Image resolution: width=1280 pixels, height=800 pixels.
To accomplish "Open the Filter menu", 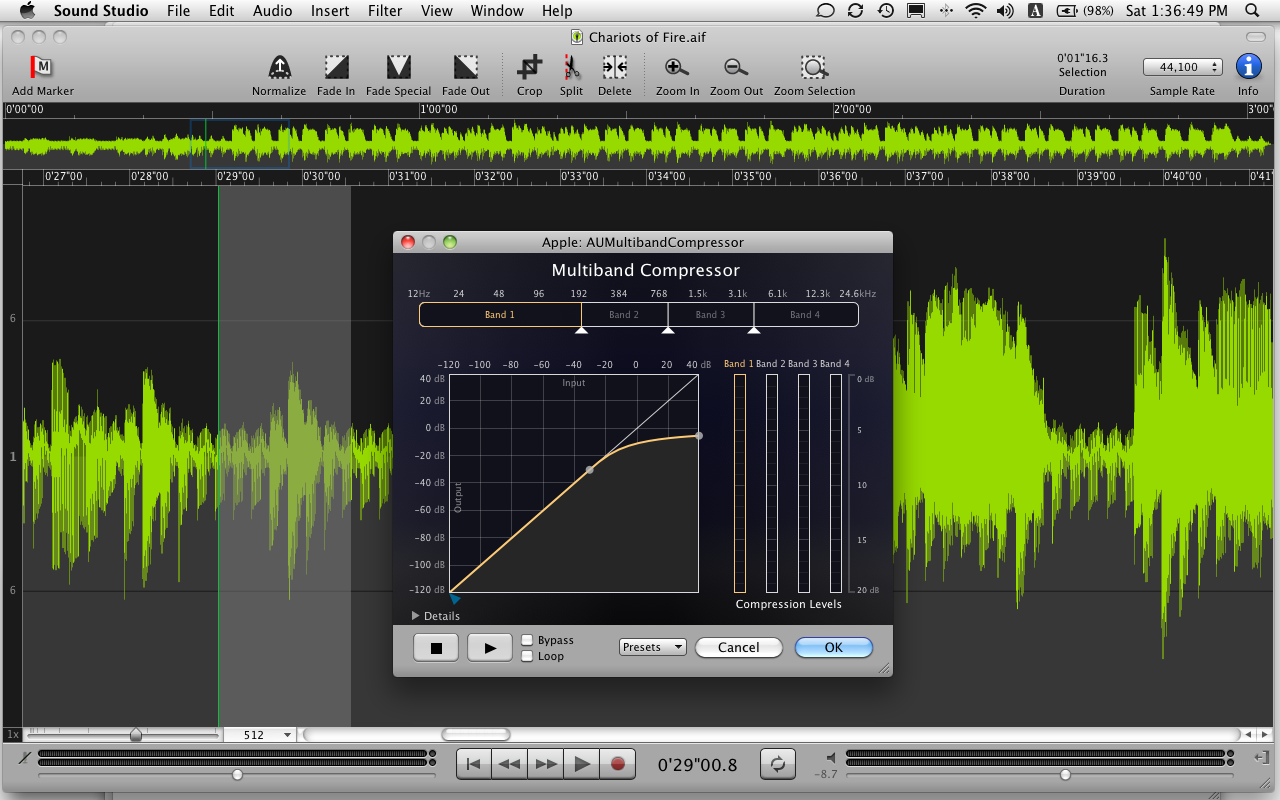I will 385,11.
